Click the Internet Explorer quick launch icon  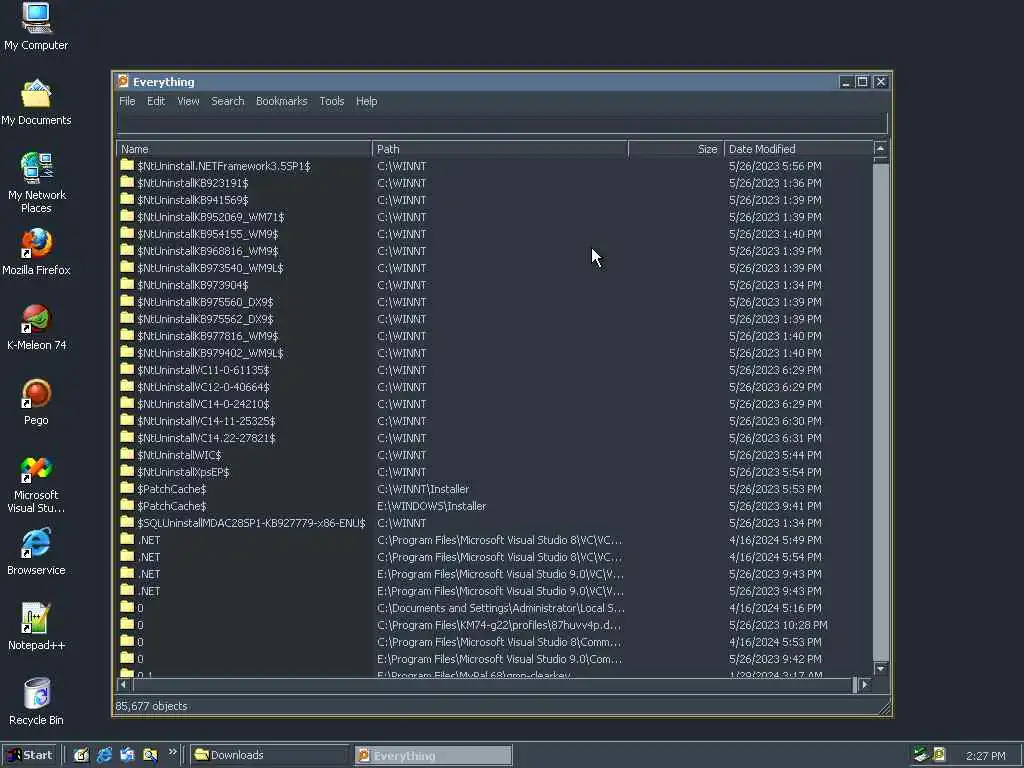click(x=104, y=755)
